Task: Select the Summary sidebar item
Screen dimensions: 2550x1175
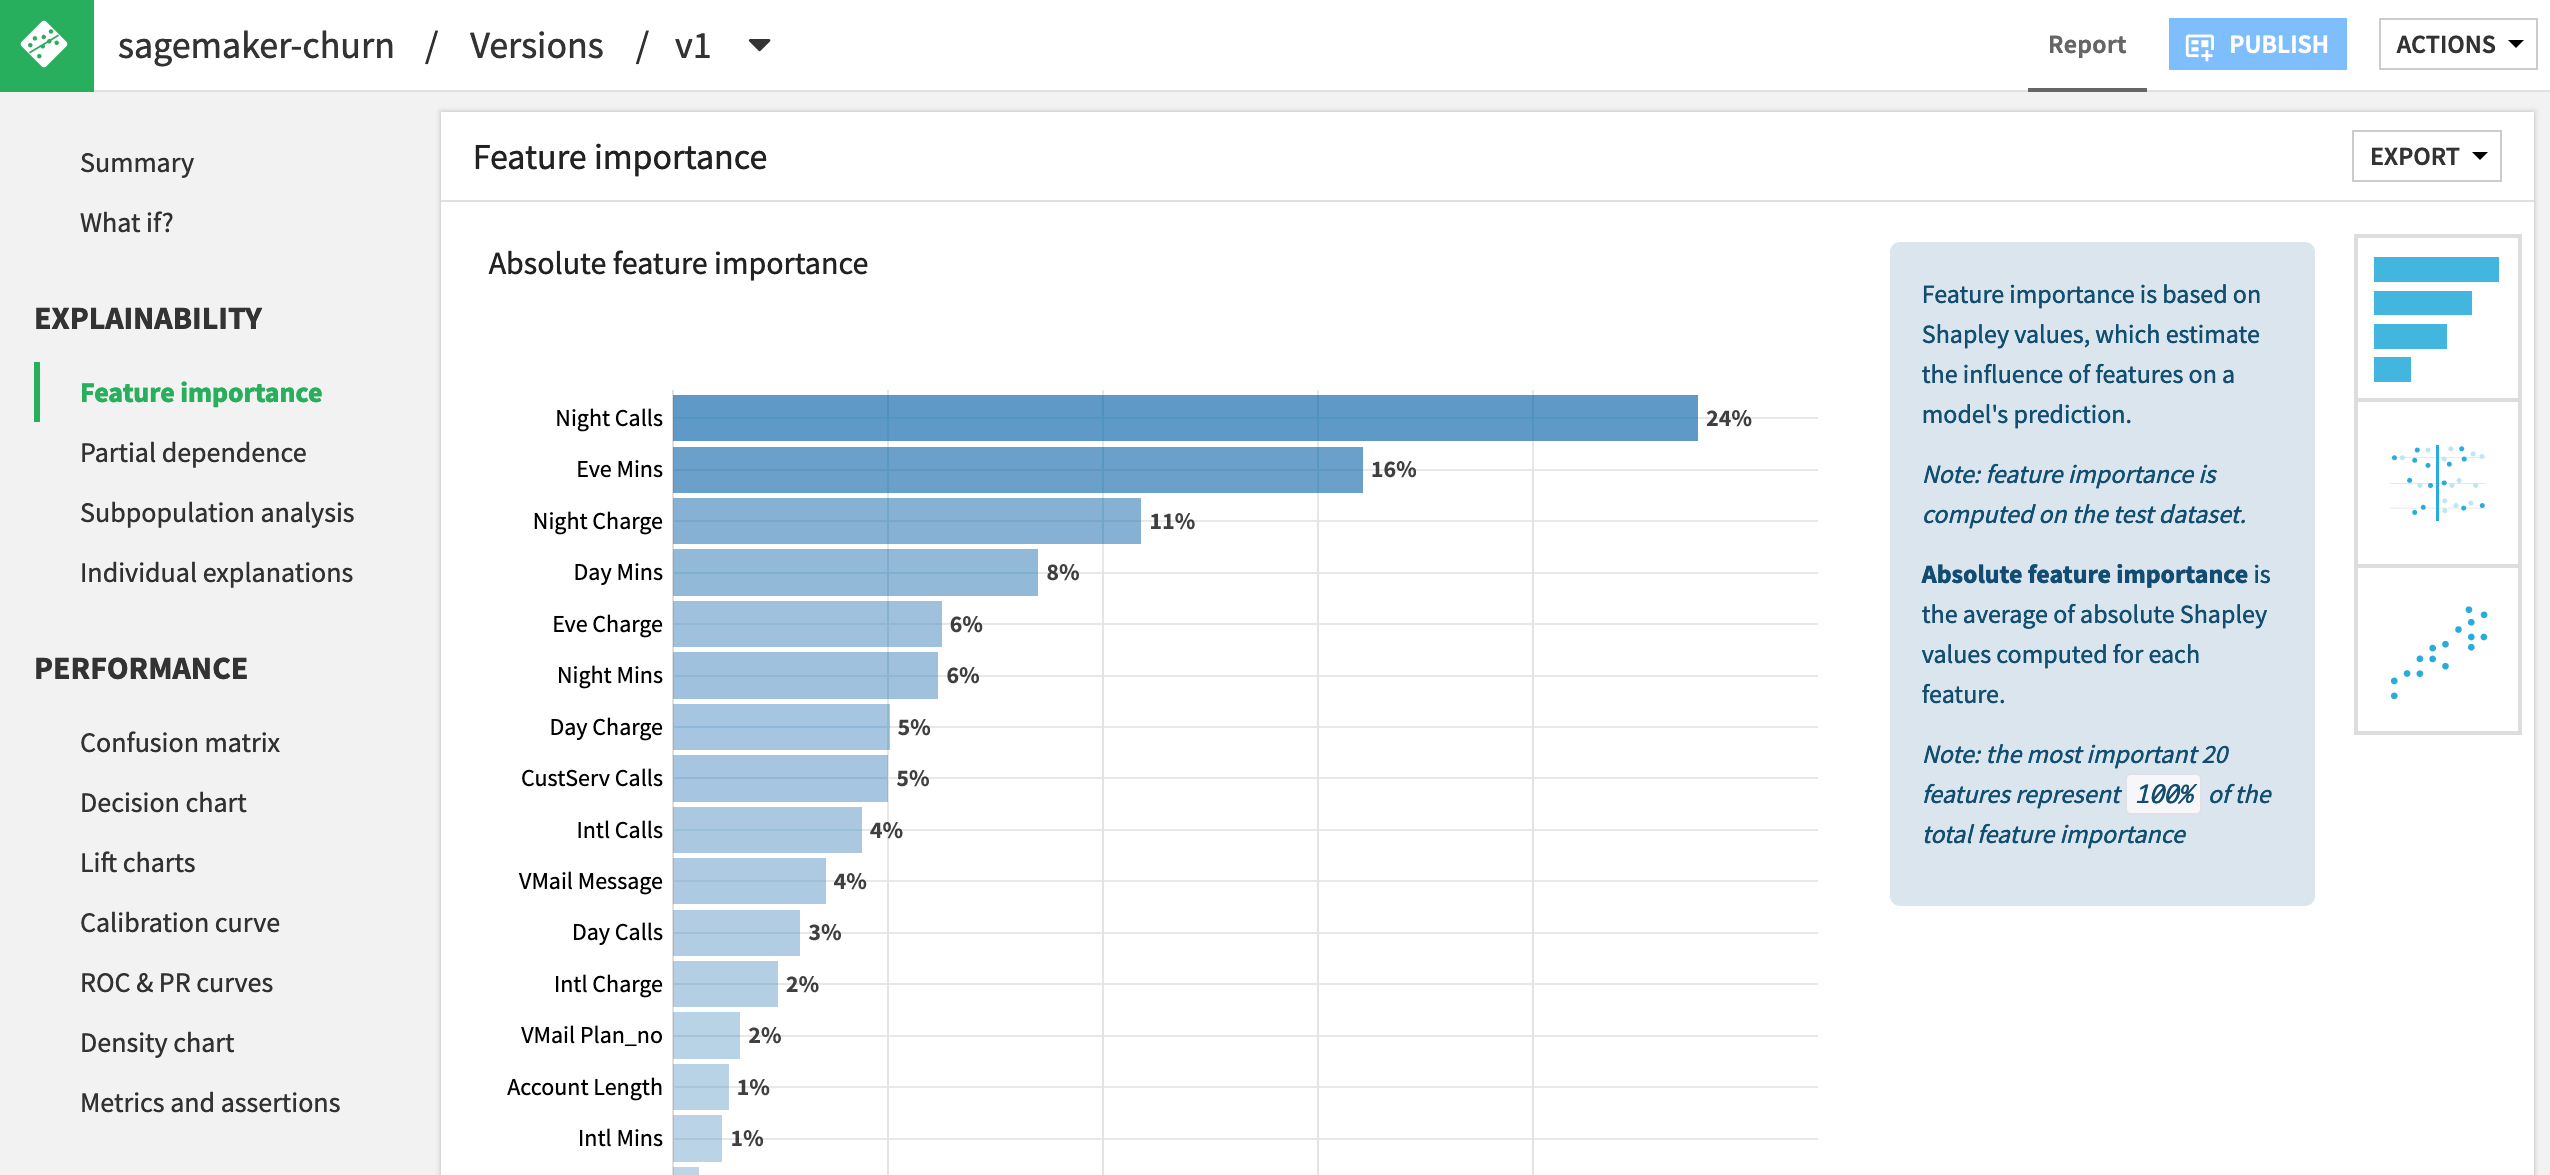Action: [x=137, y=161]
